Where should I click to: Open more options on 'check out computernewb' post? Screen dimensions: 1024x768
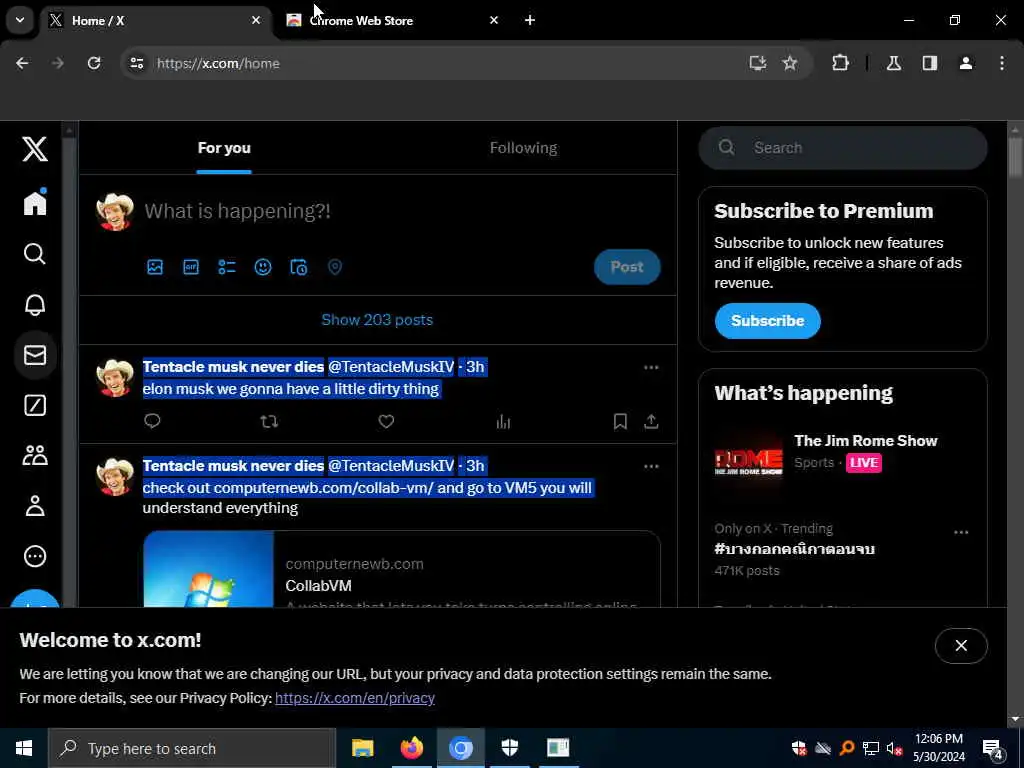651,466
